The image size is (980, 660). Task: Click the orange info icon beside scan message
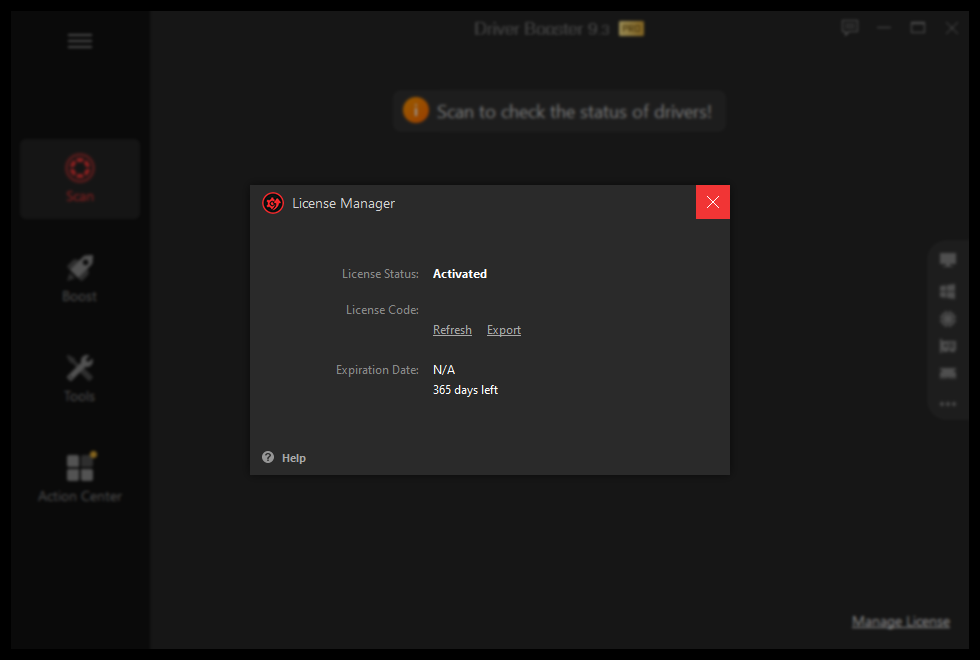click(416, 111)
